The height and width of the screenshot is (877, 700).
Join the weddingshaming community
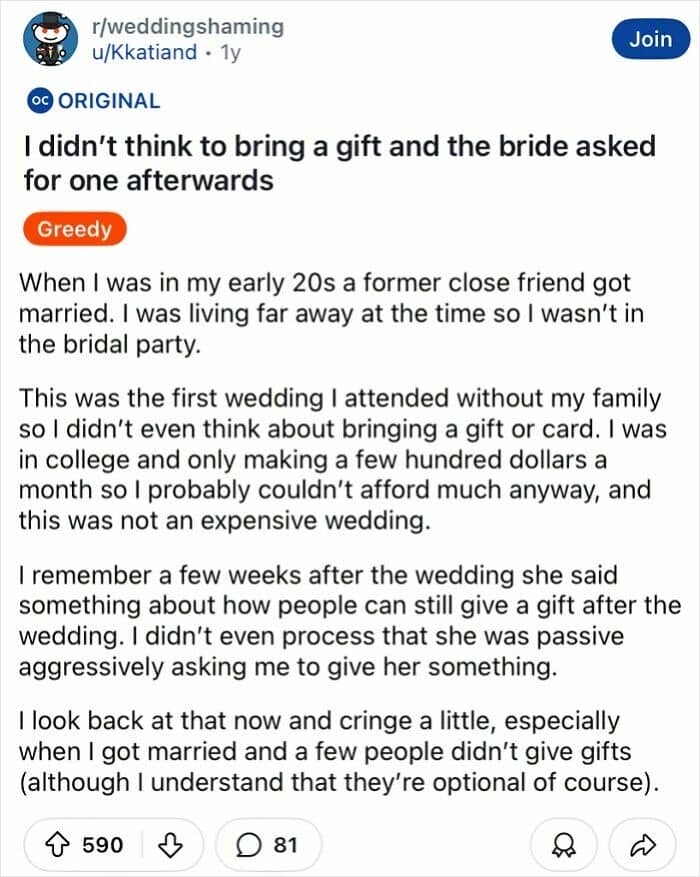(651, 39)
